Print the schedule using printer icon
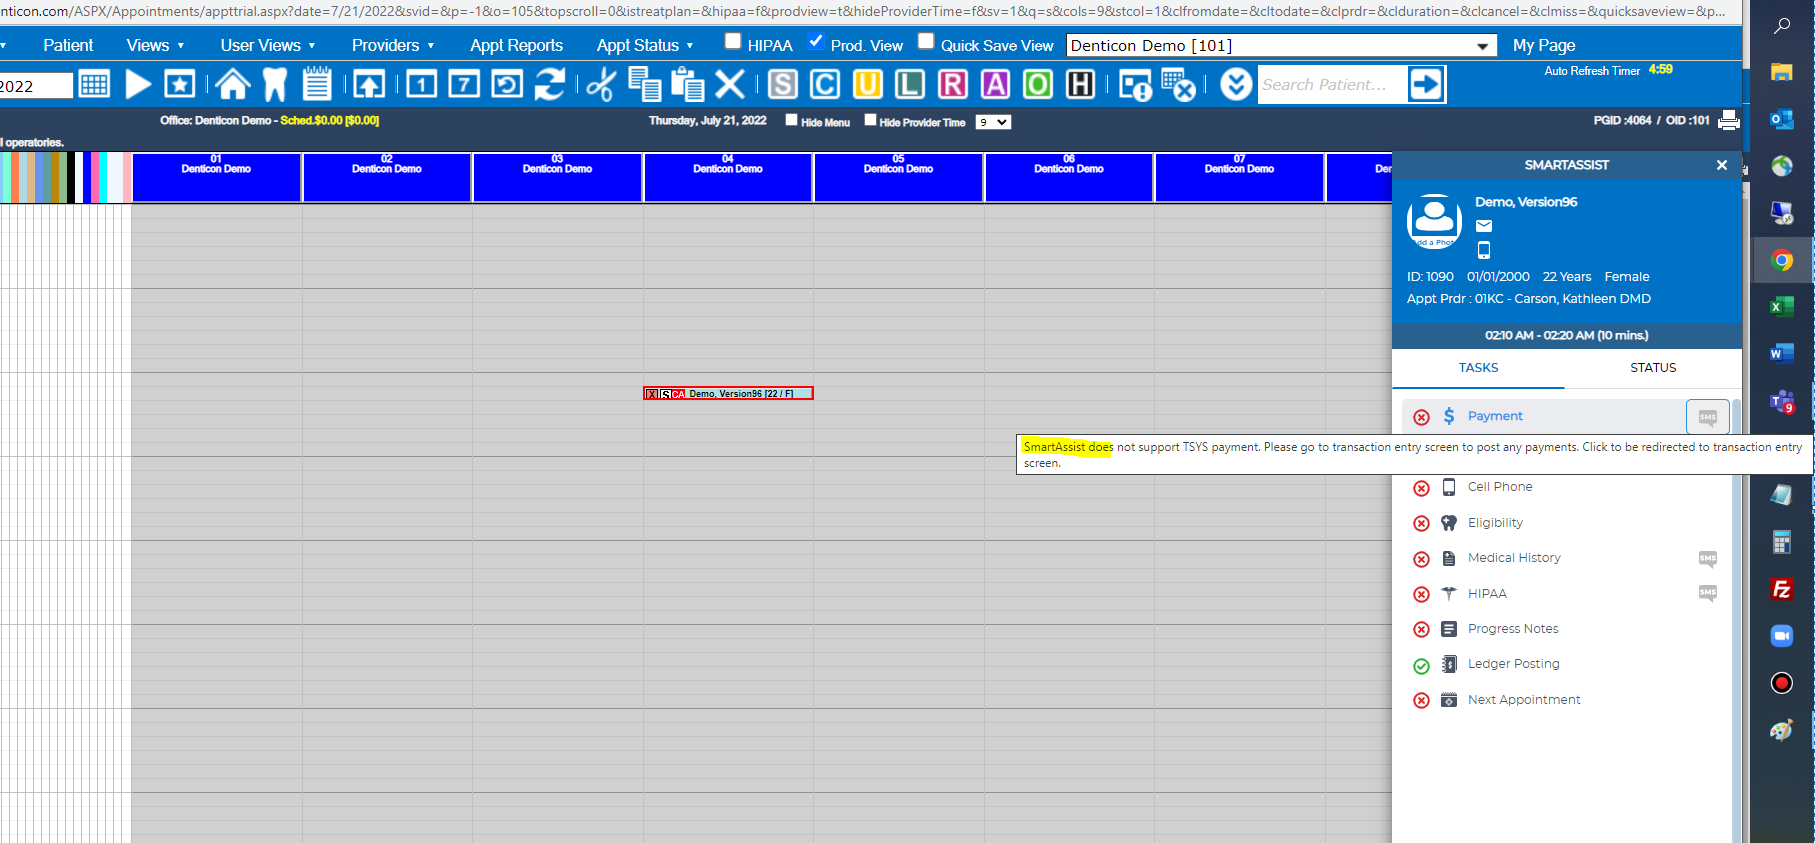The width and height of the screenshot is (1815, 843). (1728, 120)
